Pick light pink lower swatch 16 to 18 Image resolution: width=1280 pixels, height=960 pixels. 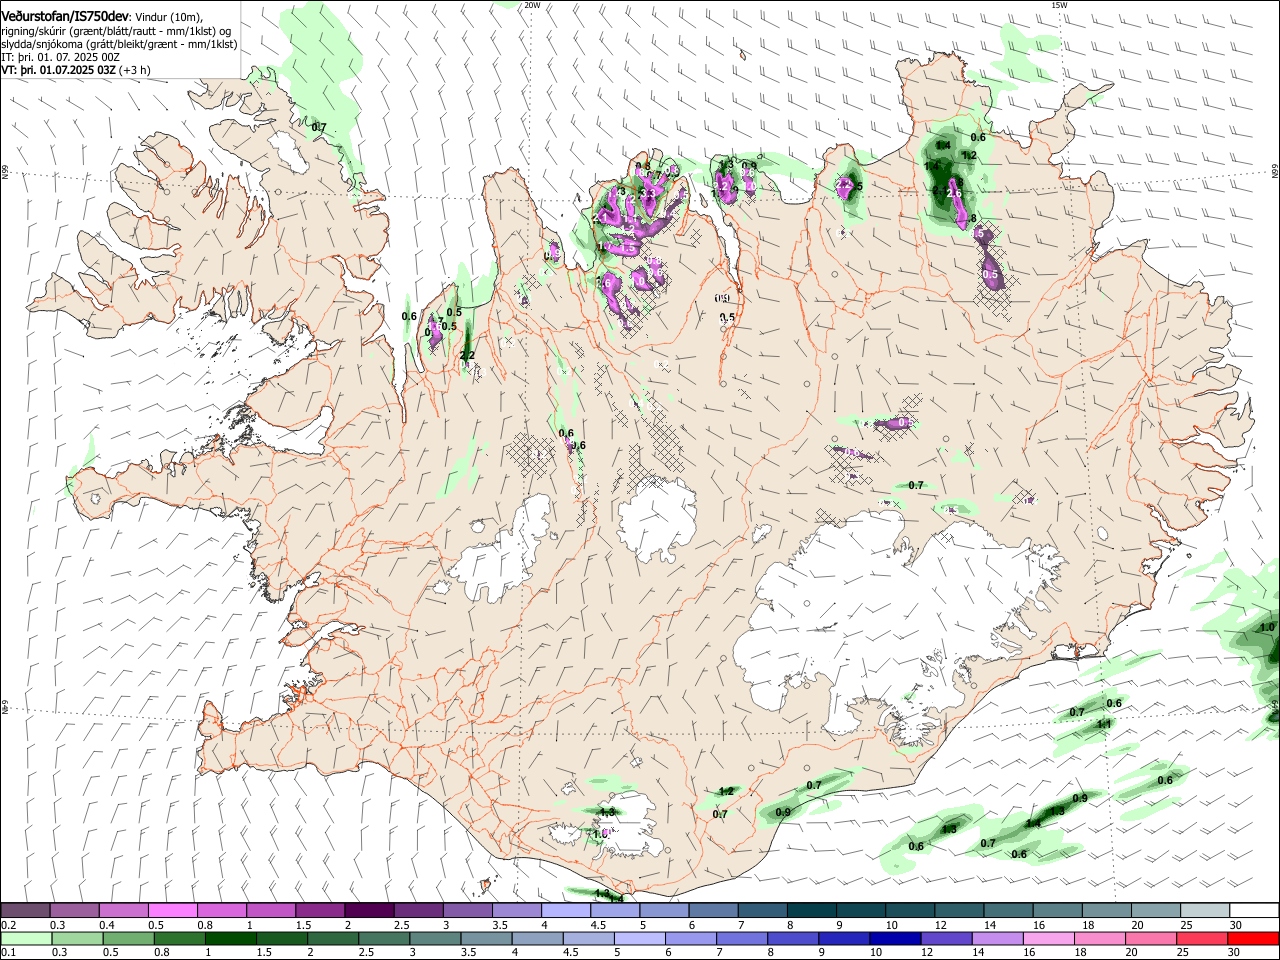[1049, 939]
